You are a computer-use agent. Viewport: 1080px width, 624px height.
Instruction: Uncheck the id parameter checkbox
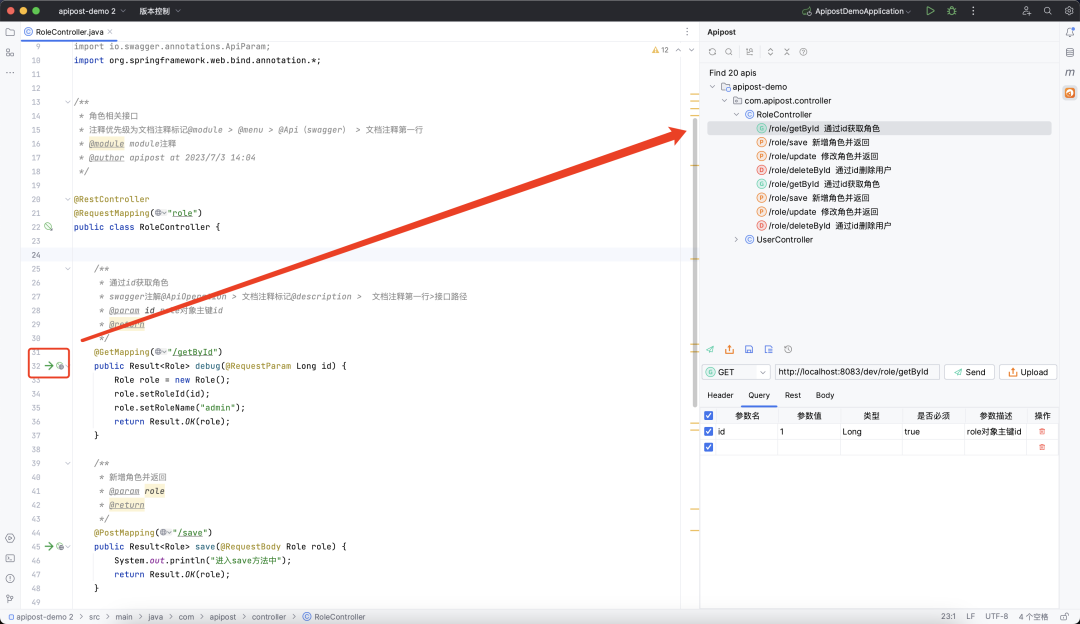coord(709,431)
